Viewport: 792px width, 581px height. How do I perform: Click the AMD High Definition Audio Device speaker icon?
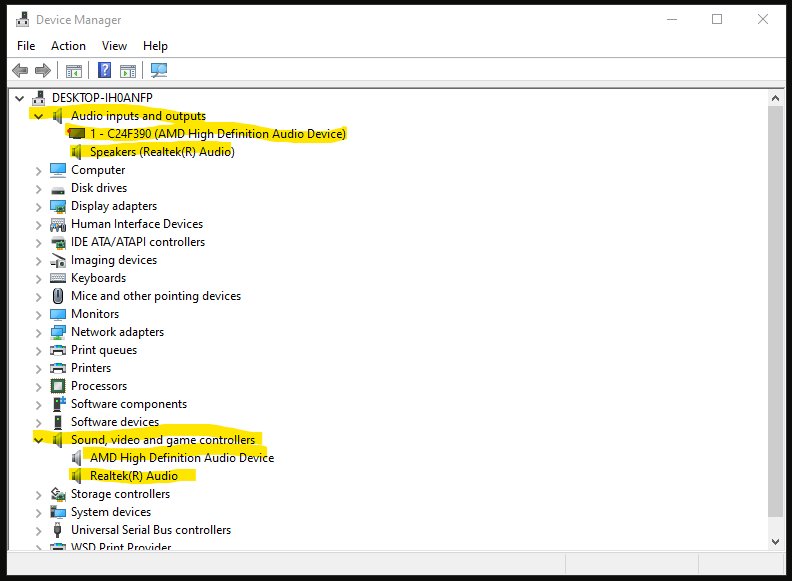tap(76, 458)
